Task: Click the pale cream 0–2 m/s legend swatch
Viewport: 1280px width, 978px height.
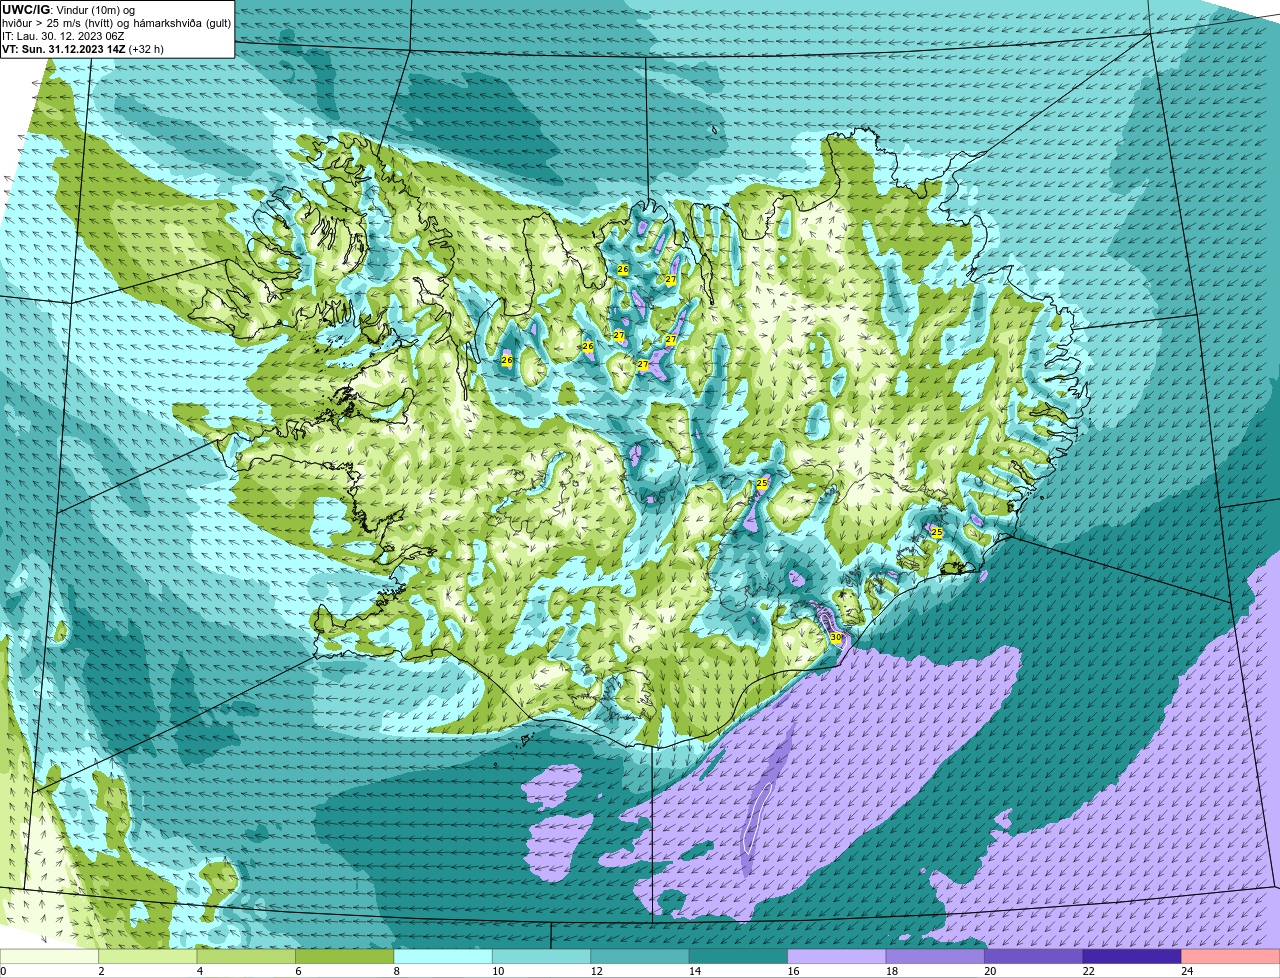Action: [x=49, y=957]
